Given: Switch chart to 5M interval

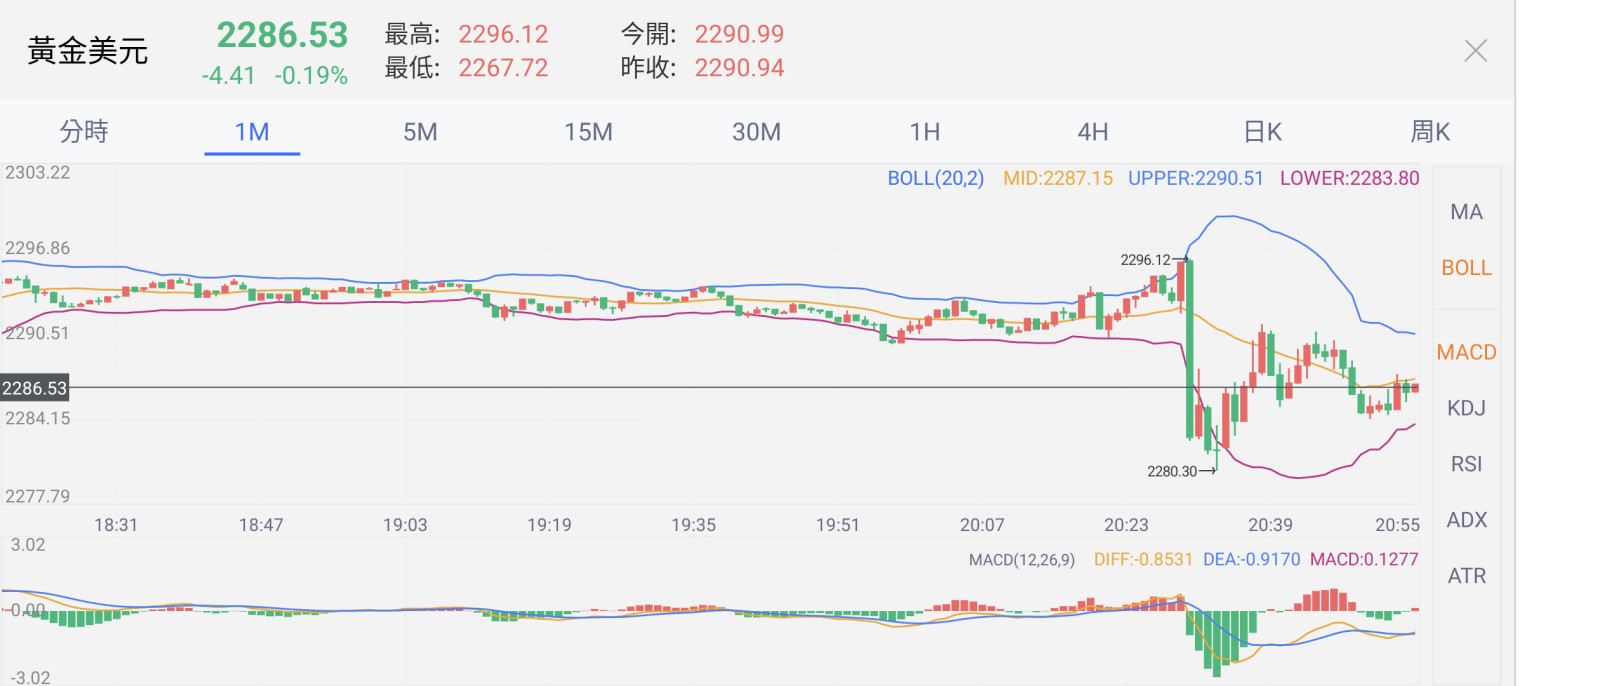Looking at the screenshot, I should point(420,132).
